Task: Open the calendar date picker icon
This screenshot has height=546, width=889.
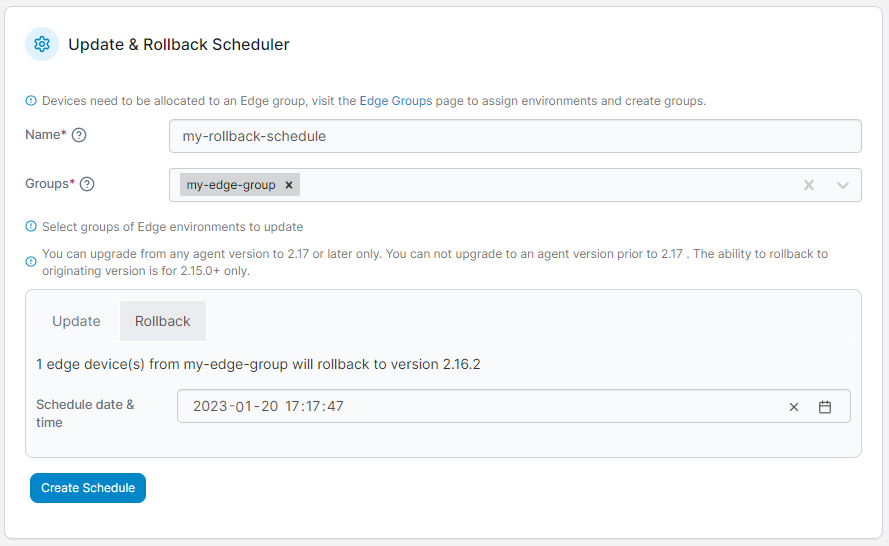Action: coord(825,407)
